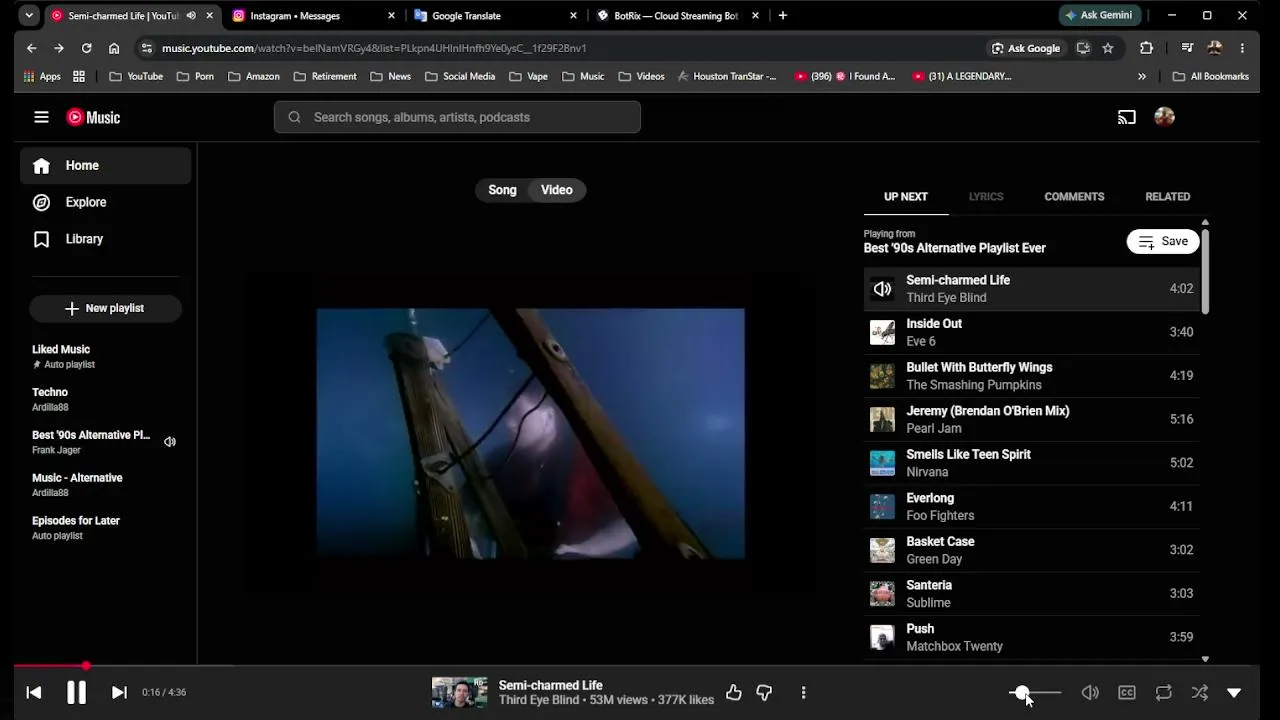The width and height of the screenshot is (1280, 720).
Task: Click the Up Next queue scrollbar
Action: pyautogui.click(x=1205, y=271)
